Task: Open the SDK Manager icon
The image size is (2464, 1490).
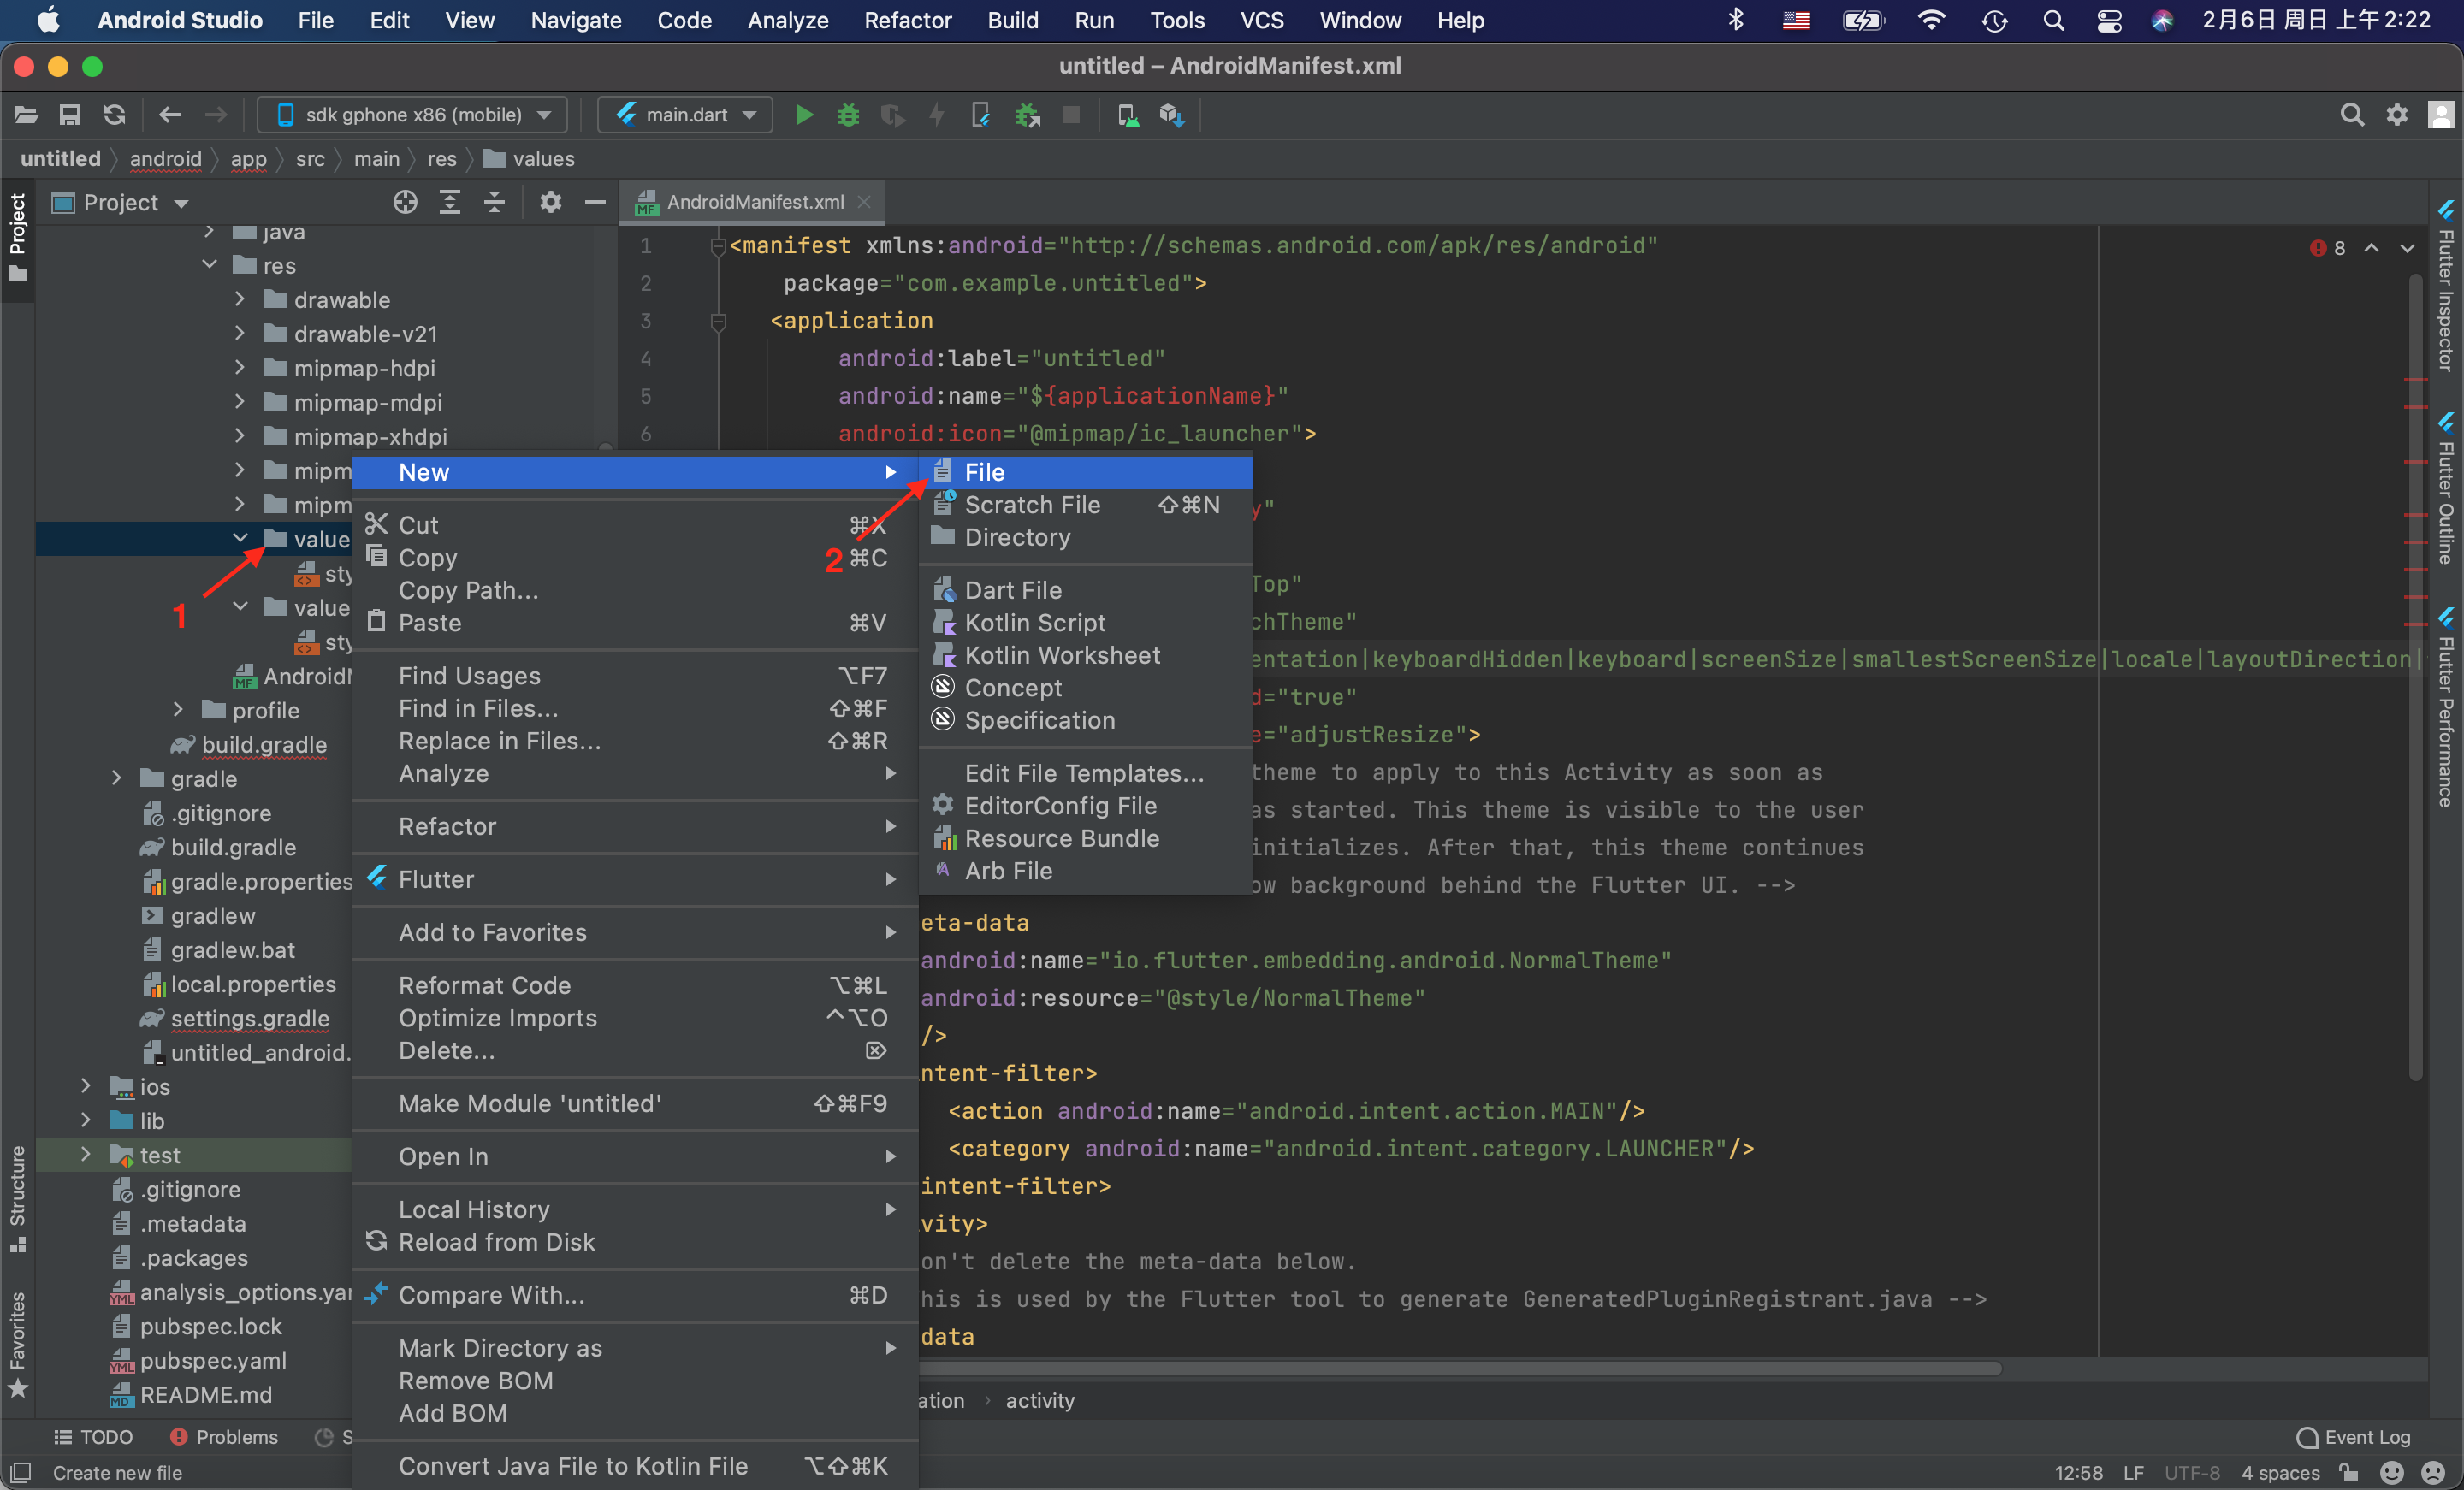Action: point(1171,115)
